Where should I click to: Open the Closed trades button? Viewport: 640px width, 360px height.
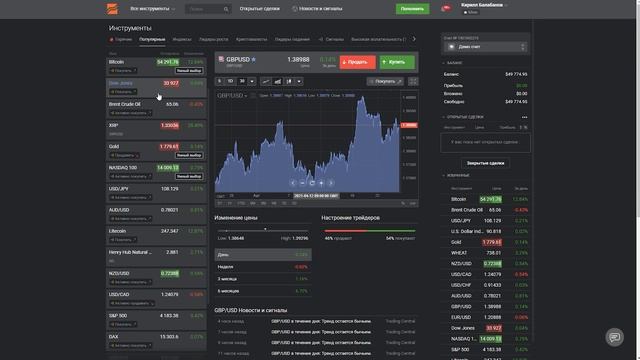[x=485, y=163]
